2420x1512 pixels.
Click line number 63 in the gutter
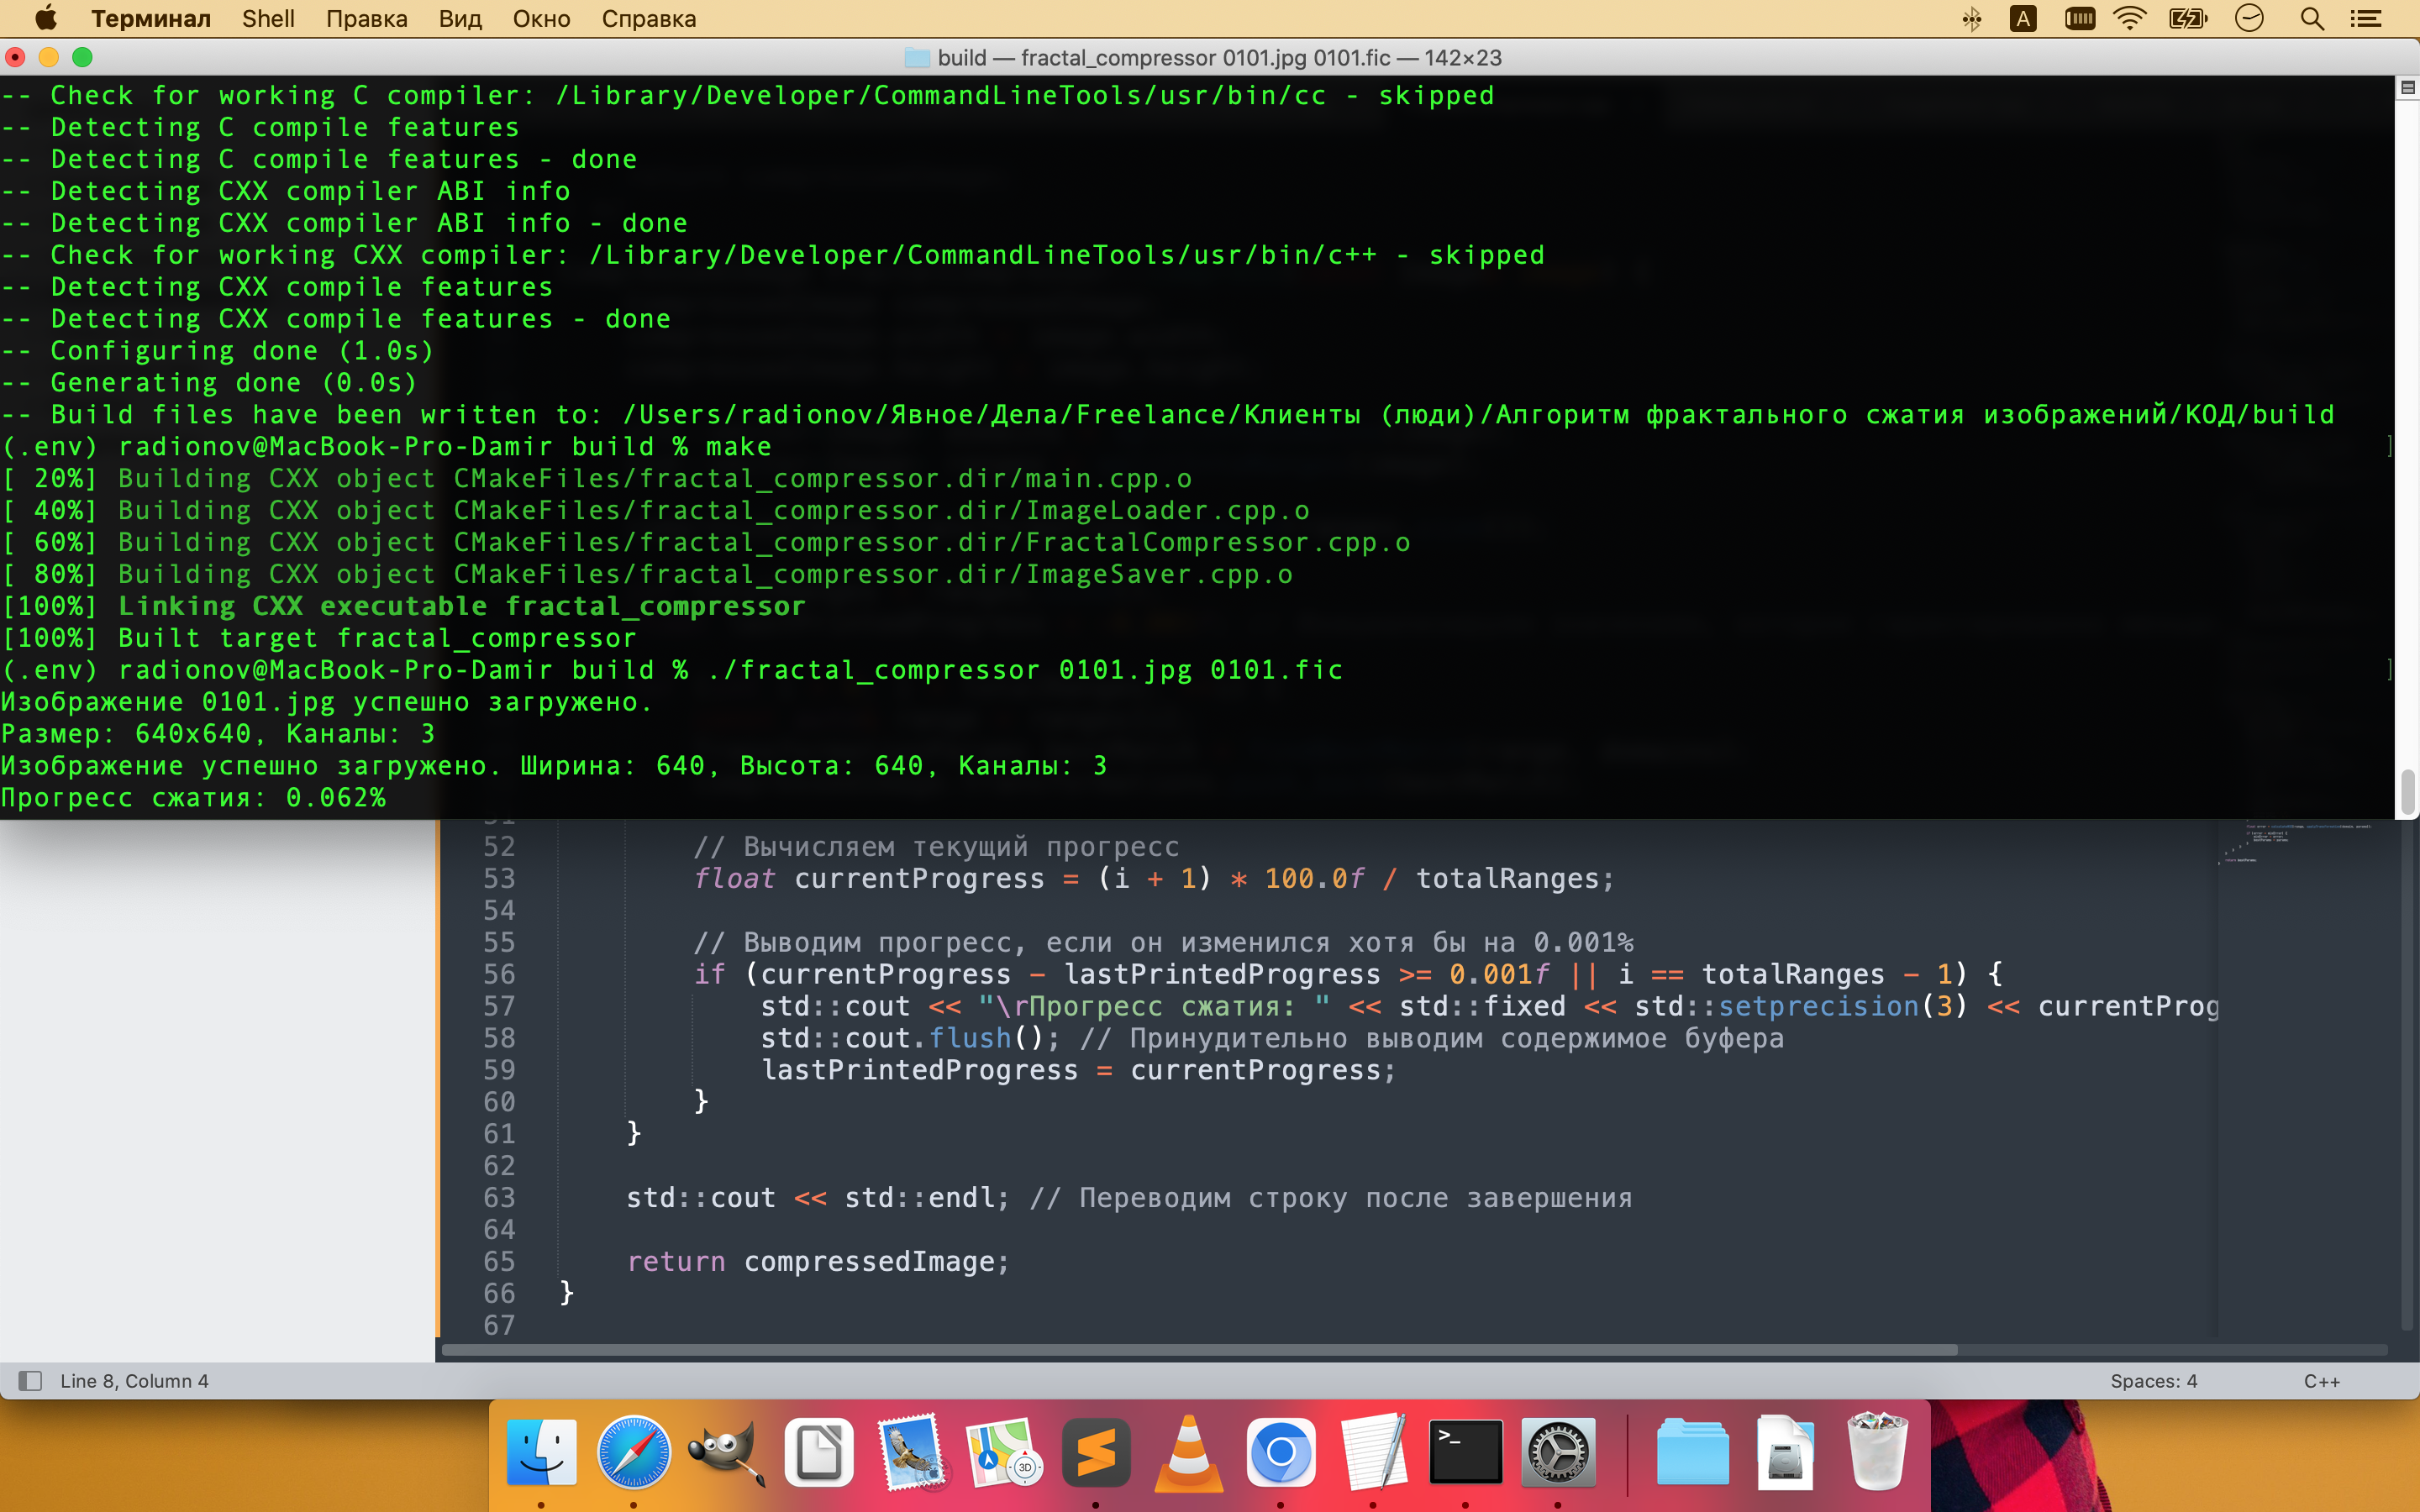click(499, 1197)
